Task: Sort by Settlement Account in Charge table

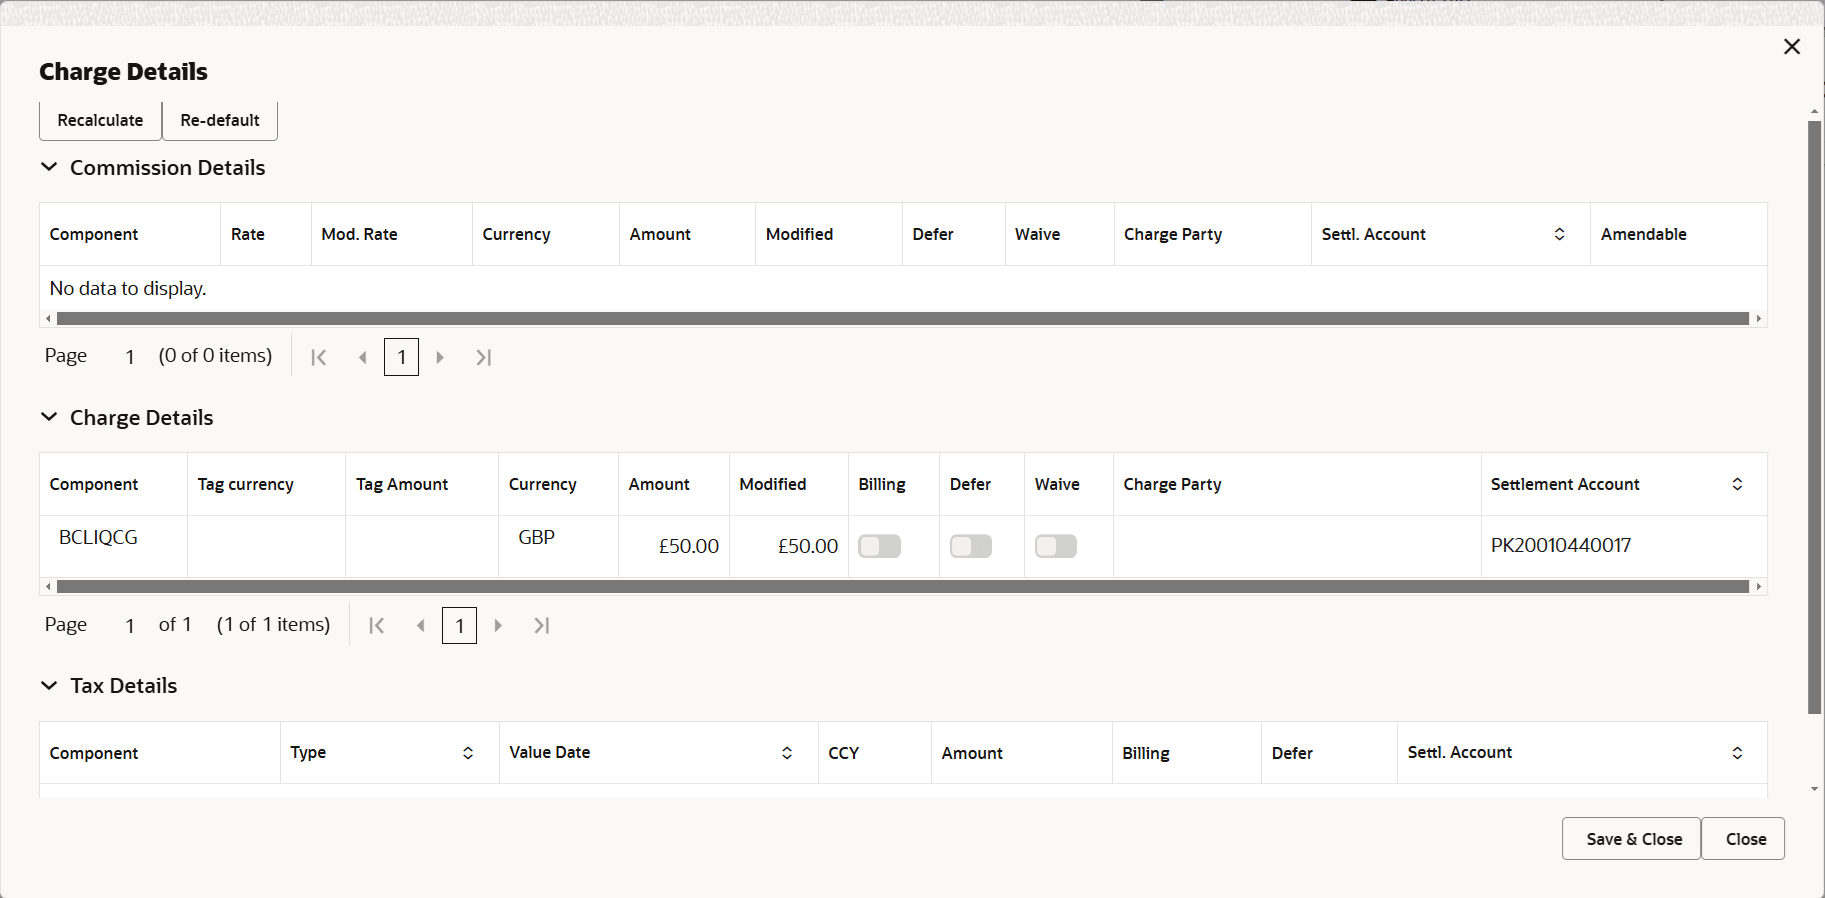Action: [x=1737, y=484]
